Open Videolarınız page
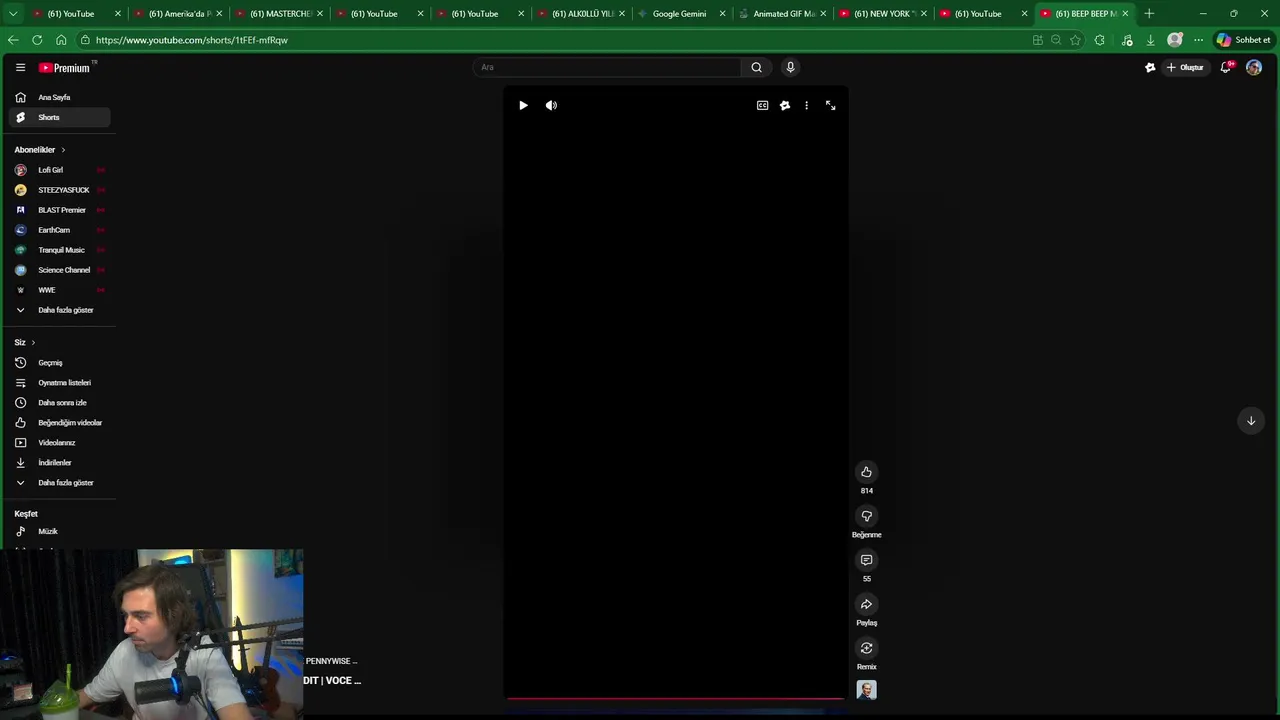 coord(60,443)
